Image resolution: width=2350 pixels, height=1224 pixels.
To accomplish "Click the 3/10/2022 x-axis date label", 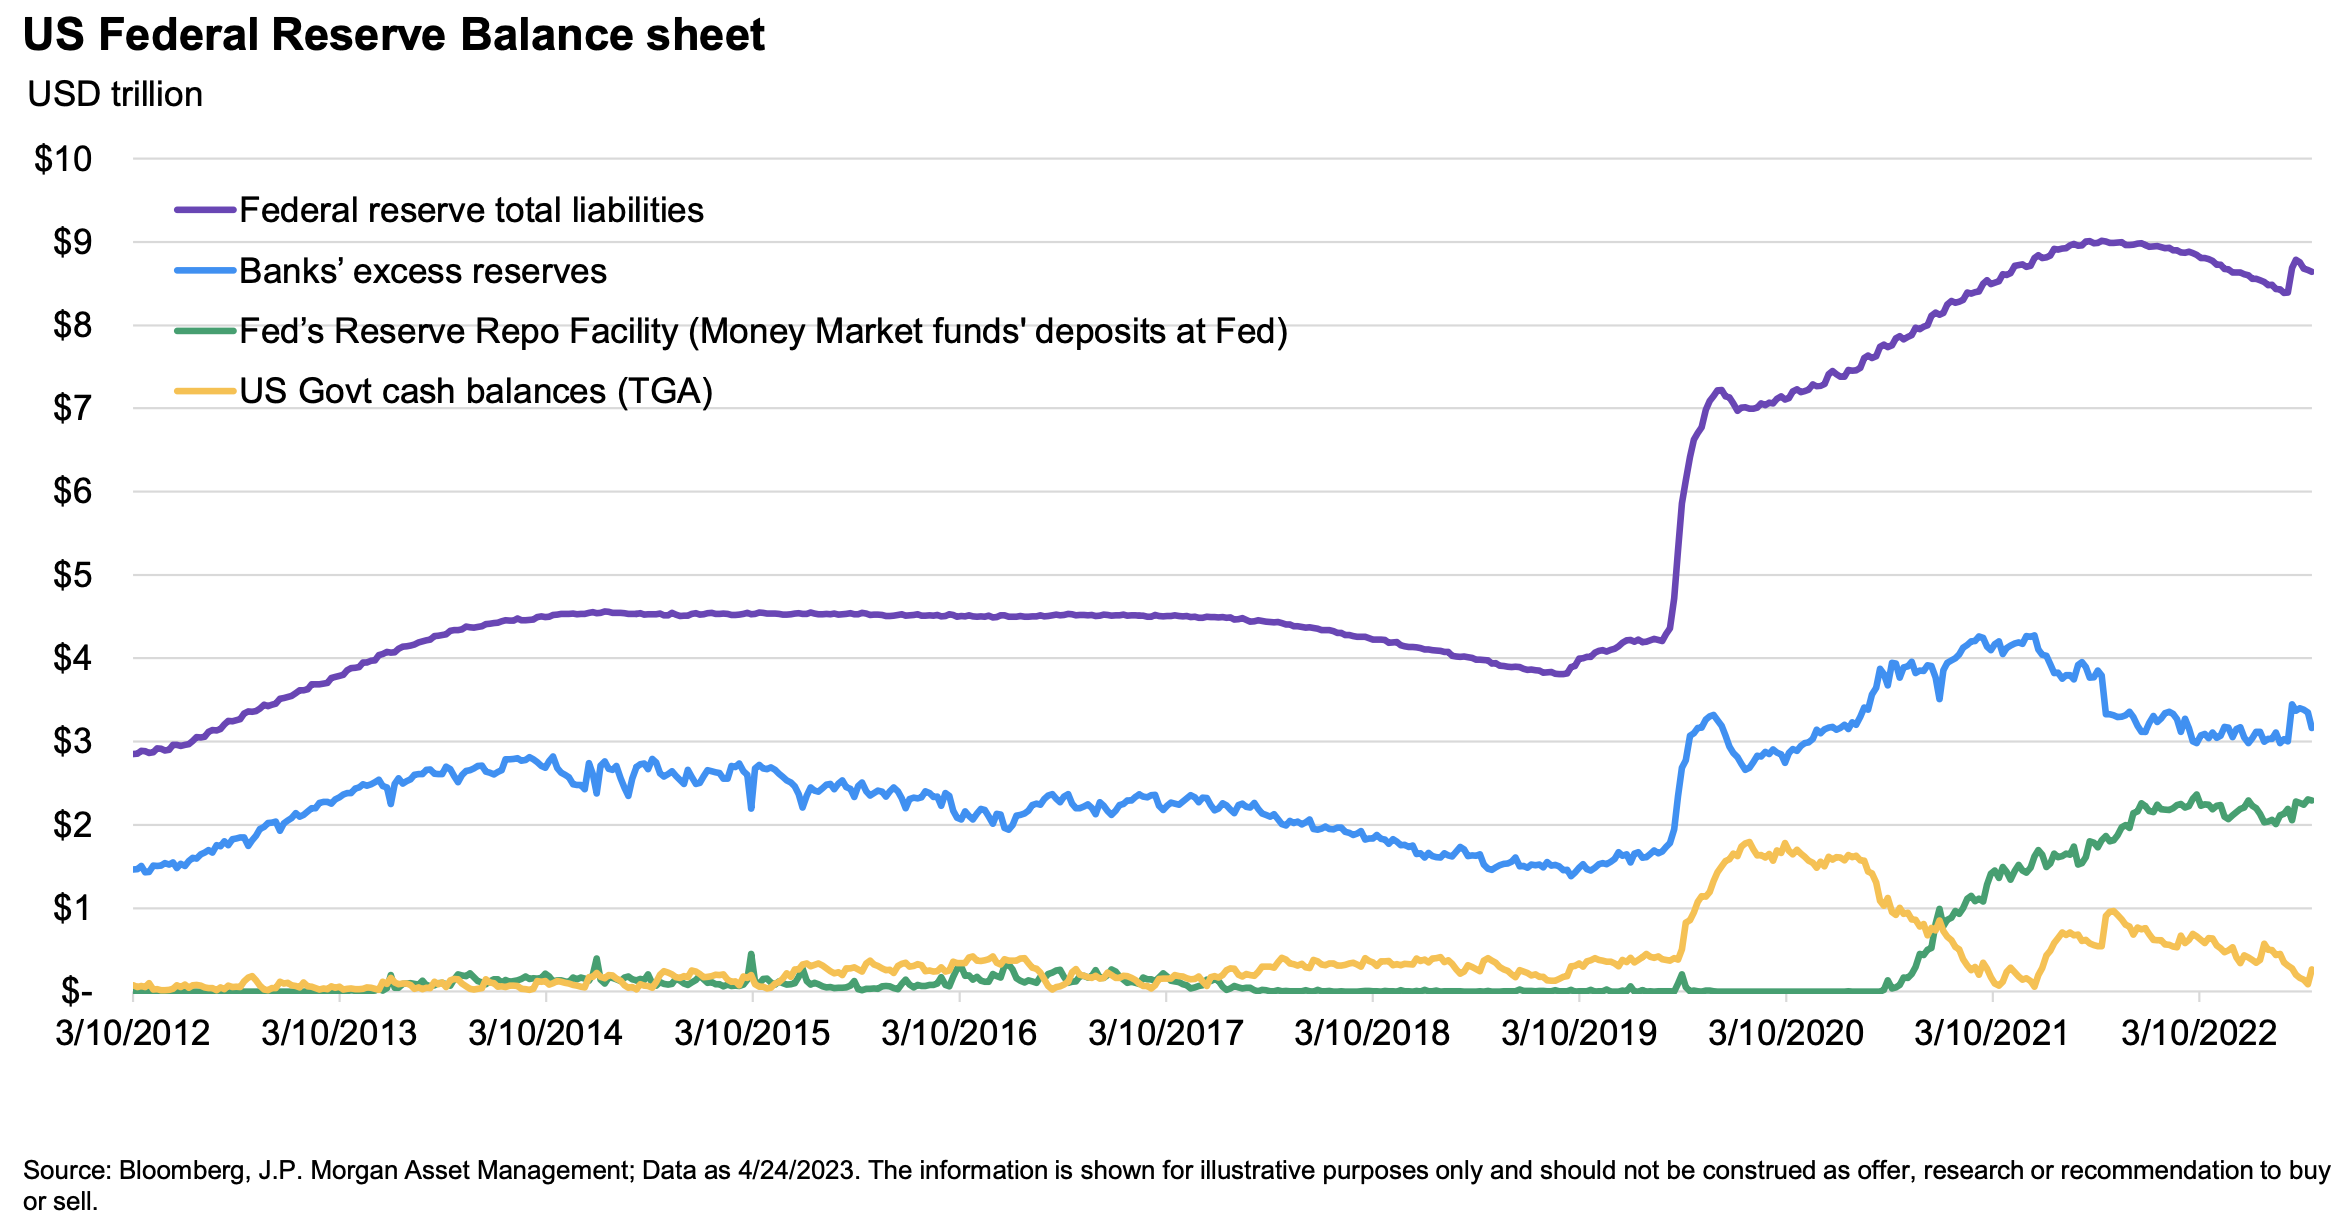I will click(x=2199, y=1033).
